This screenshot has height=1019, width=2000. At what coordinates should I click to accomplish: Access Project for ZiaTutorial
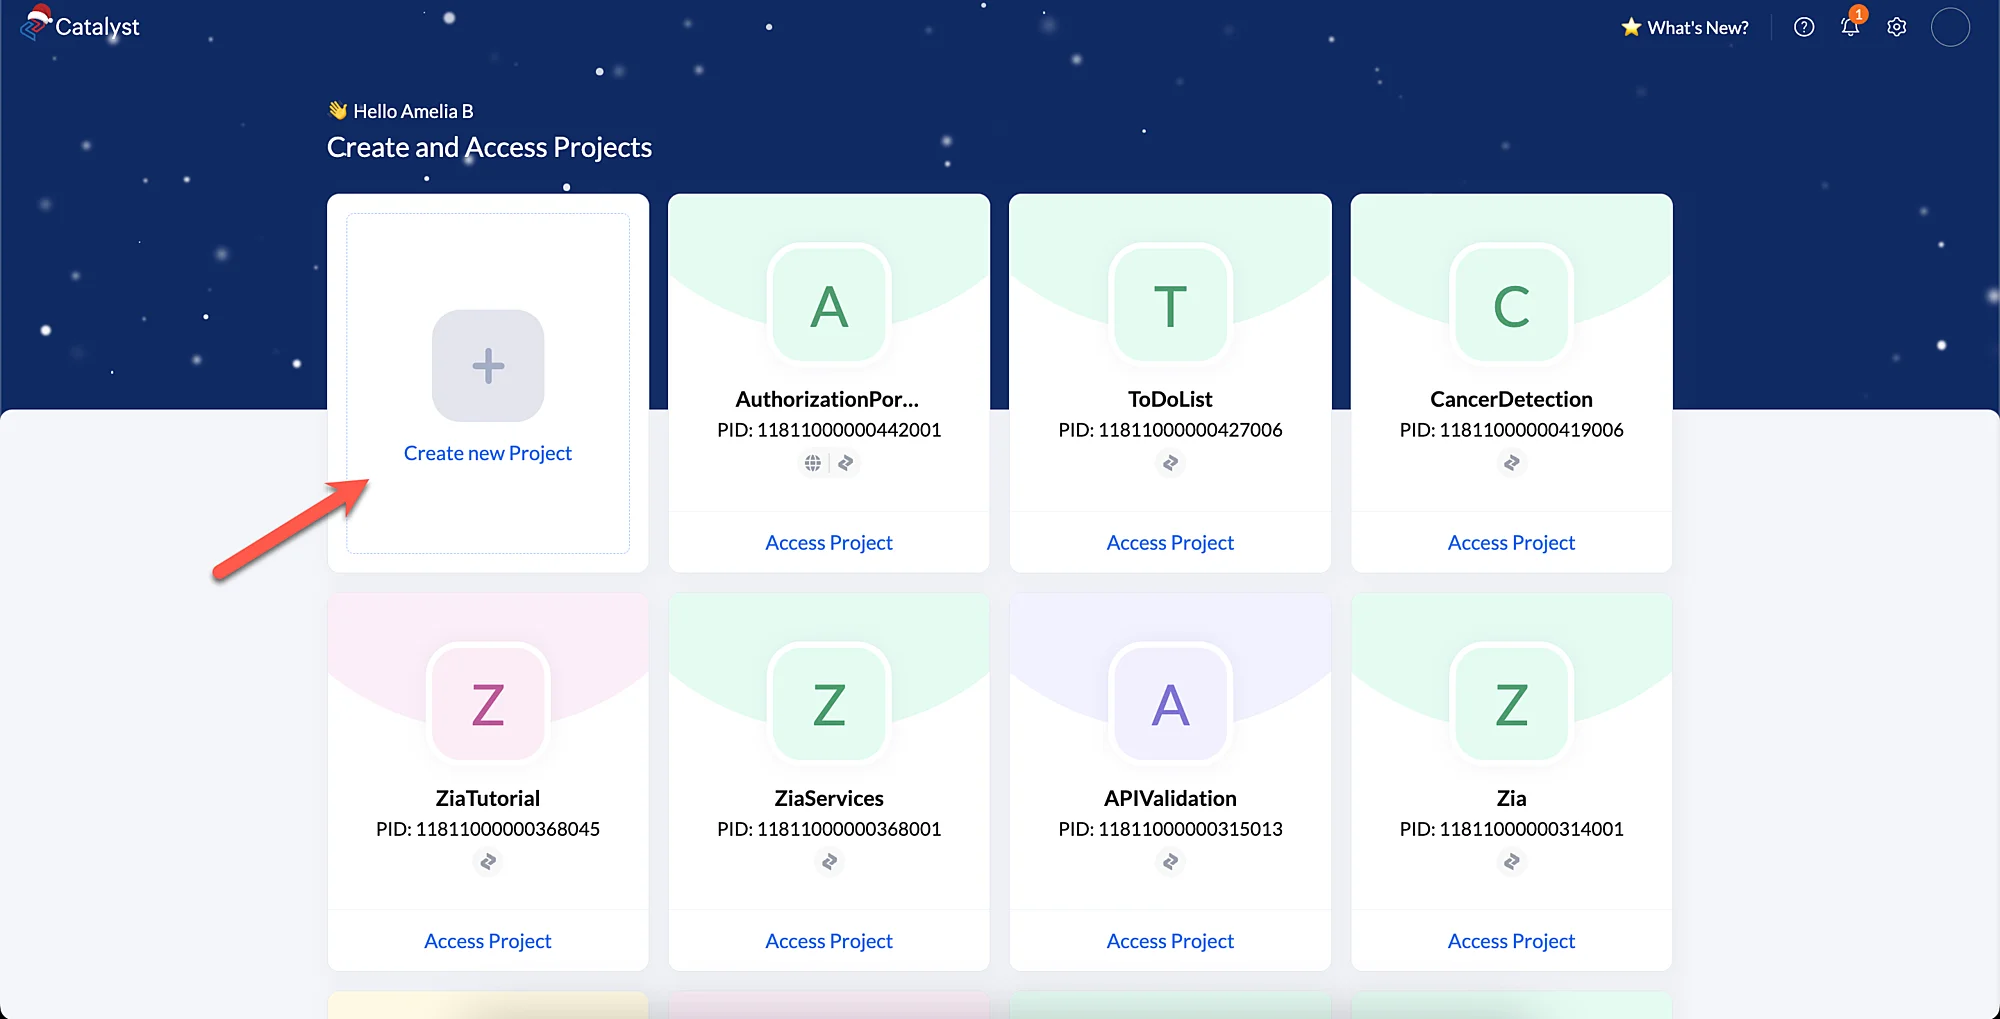point(488,941)
